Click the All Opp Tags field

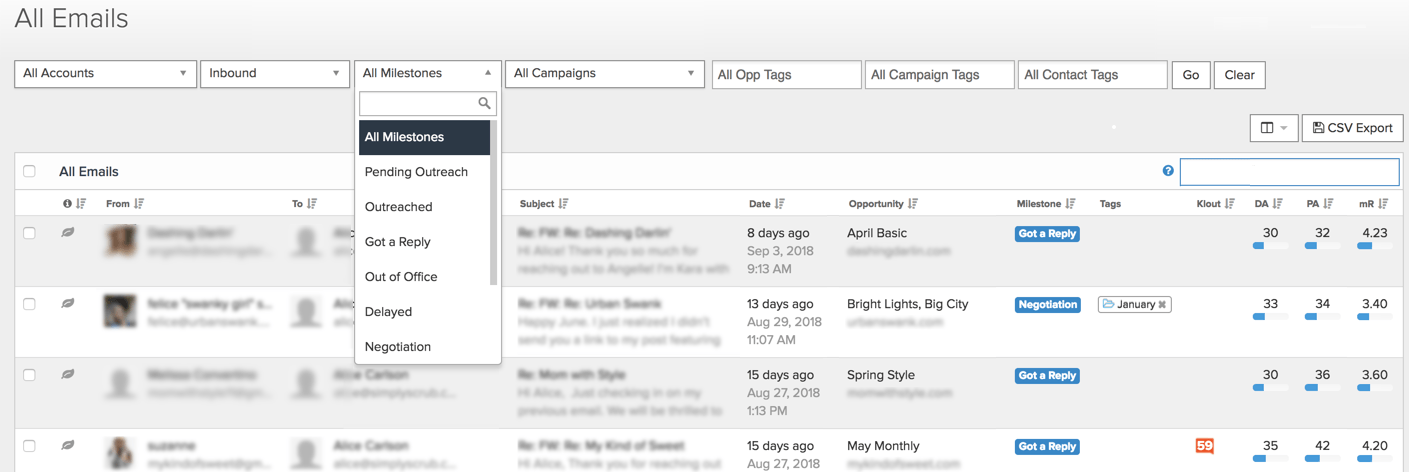pyautogui.click(x=786, y=75)
